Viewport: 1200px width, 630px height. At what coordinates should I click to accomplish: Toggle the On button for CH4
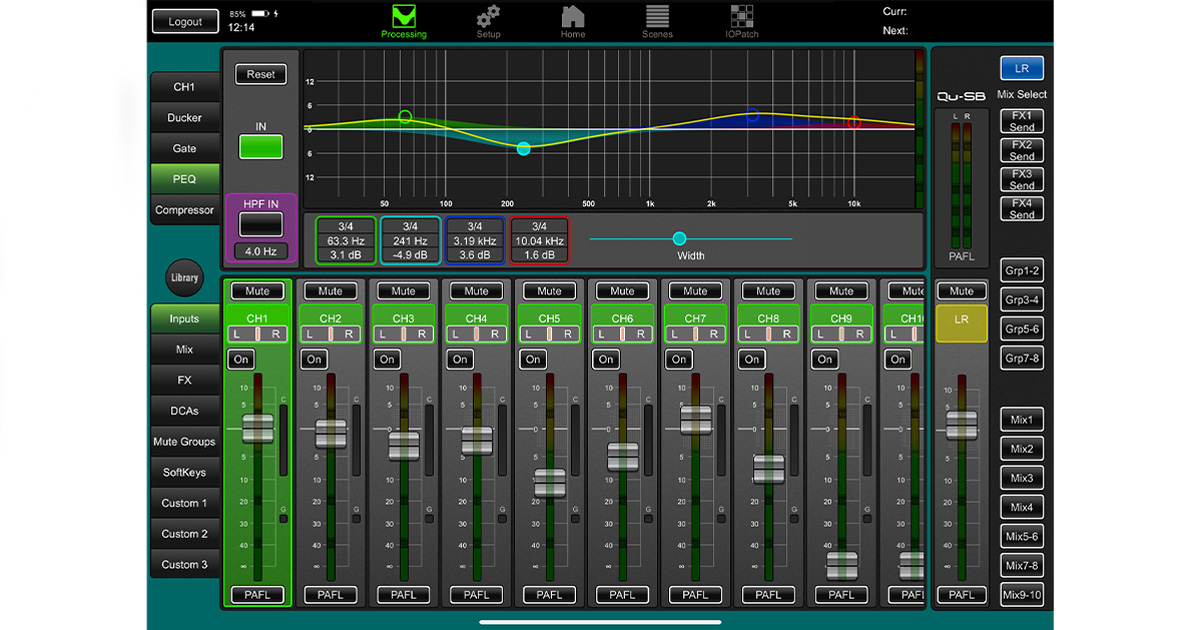point(460,359)
